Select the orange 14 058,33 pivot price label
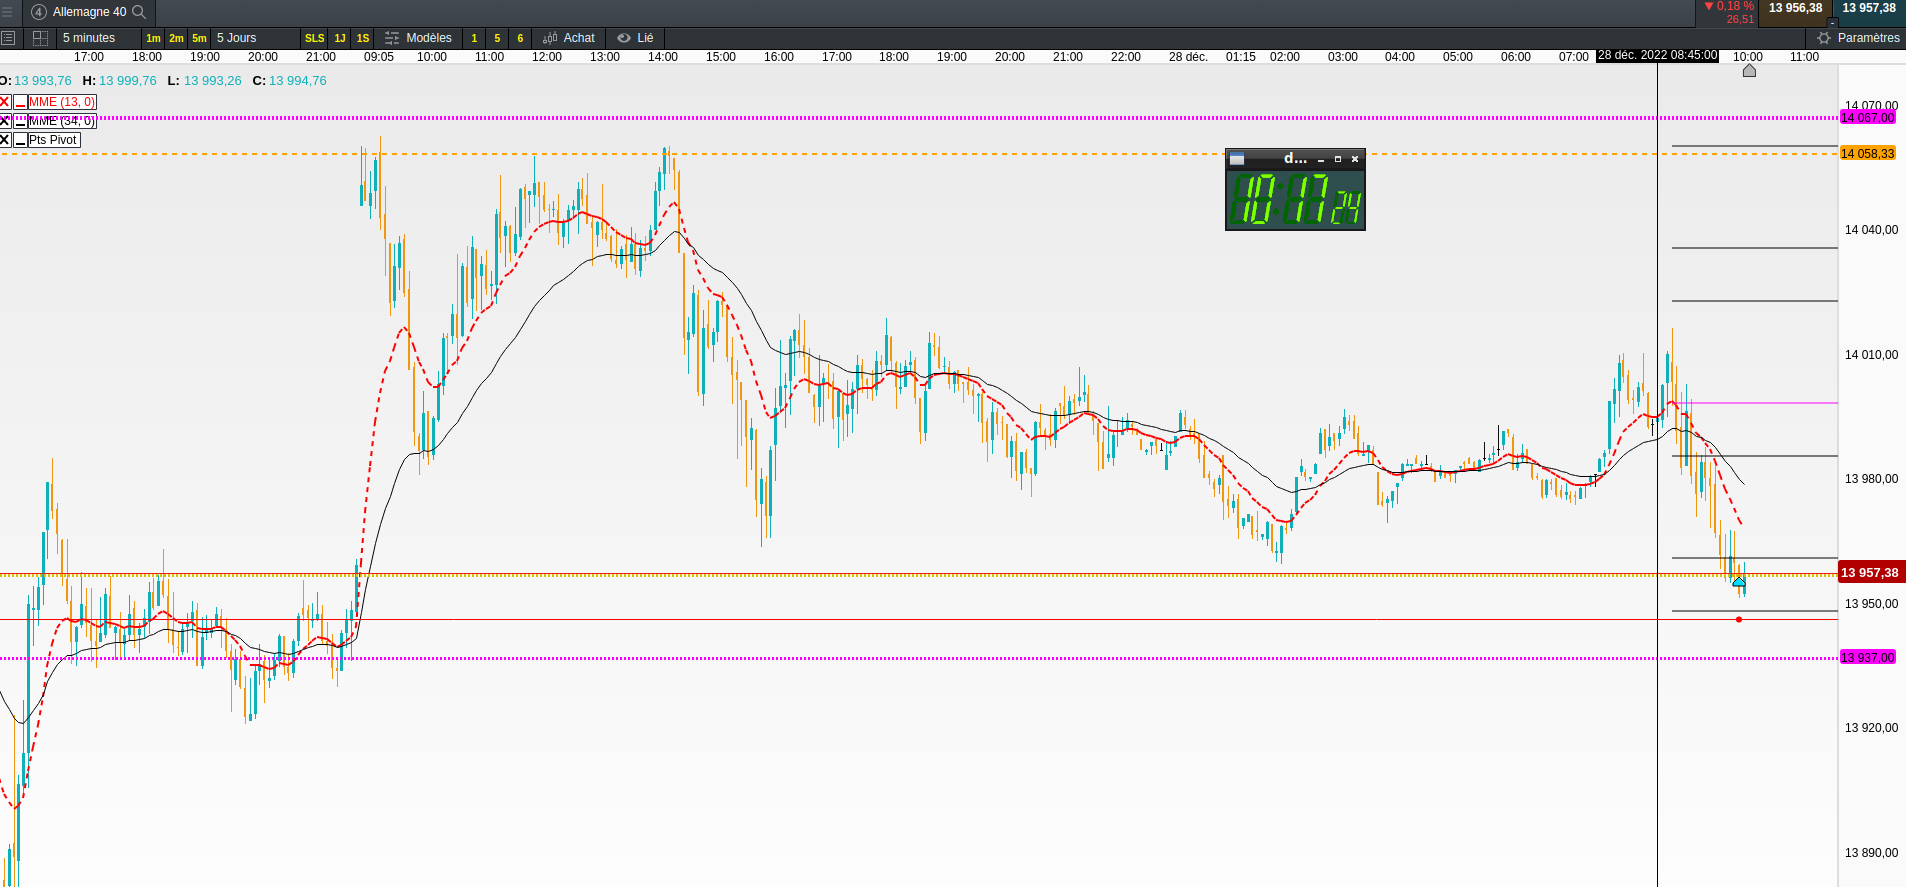Screen dimensions: 1906x887 [1868, 154]
